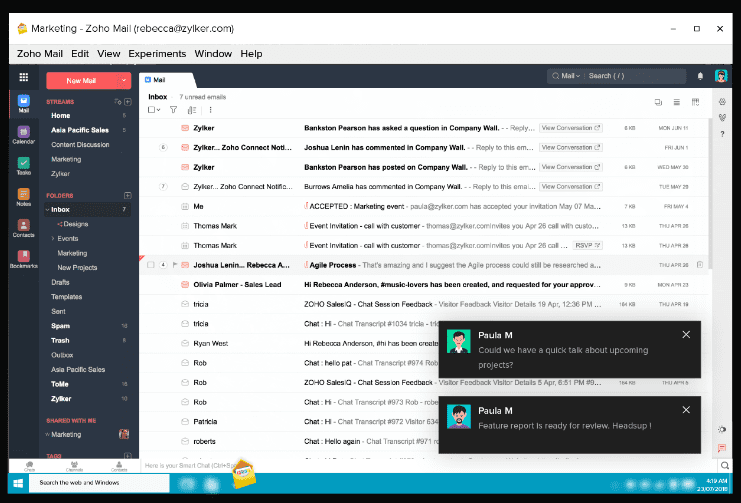Click the notification bell icon

[700, 76]
